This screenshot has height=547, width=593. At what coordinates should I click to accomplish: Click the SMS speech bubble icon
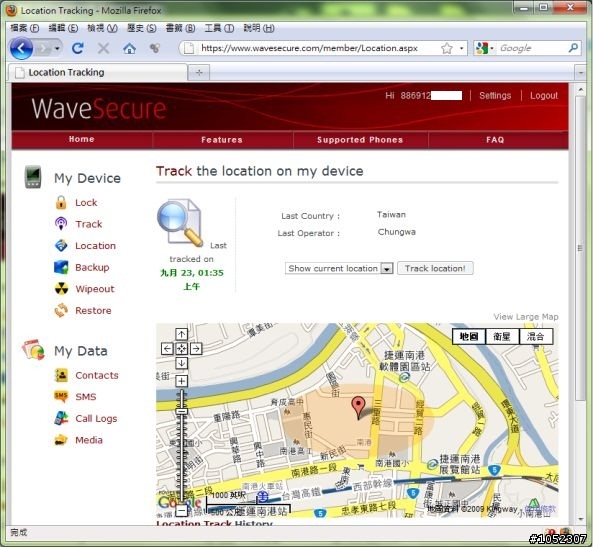[61, 396]
